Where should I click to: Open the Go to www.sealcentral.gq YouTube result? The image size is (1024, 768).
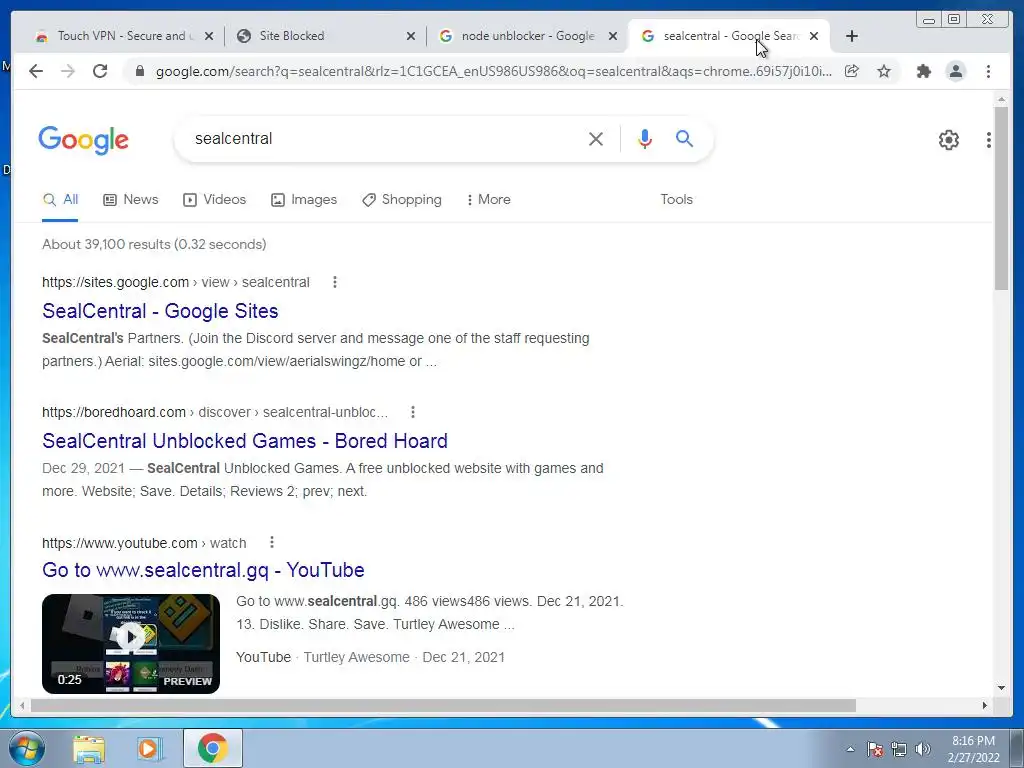(203, 570)
